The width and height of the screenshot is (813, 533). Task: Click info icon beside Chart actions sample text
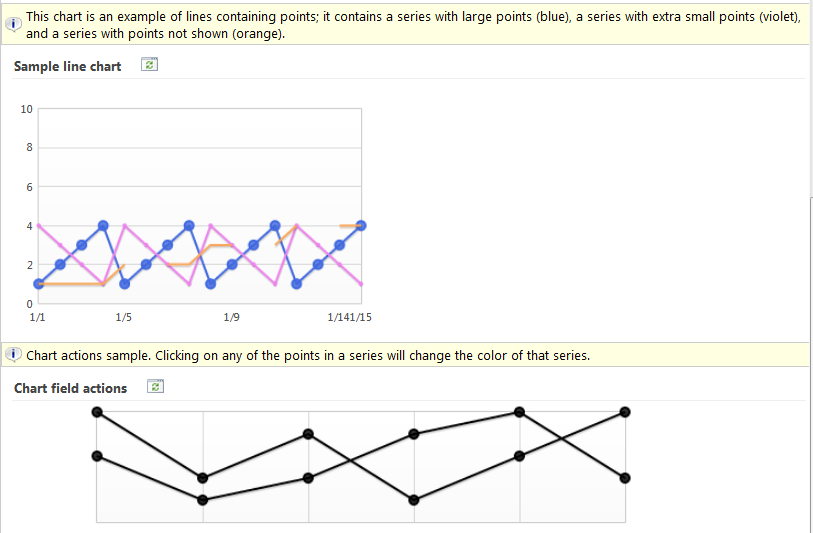pyautogui.click(x=13, y=355)
